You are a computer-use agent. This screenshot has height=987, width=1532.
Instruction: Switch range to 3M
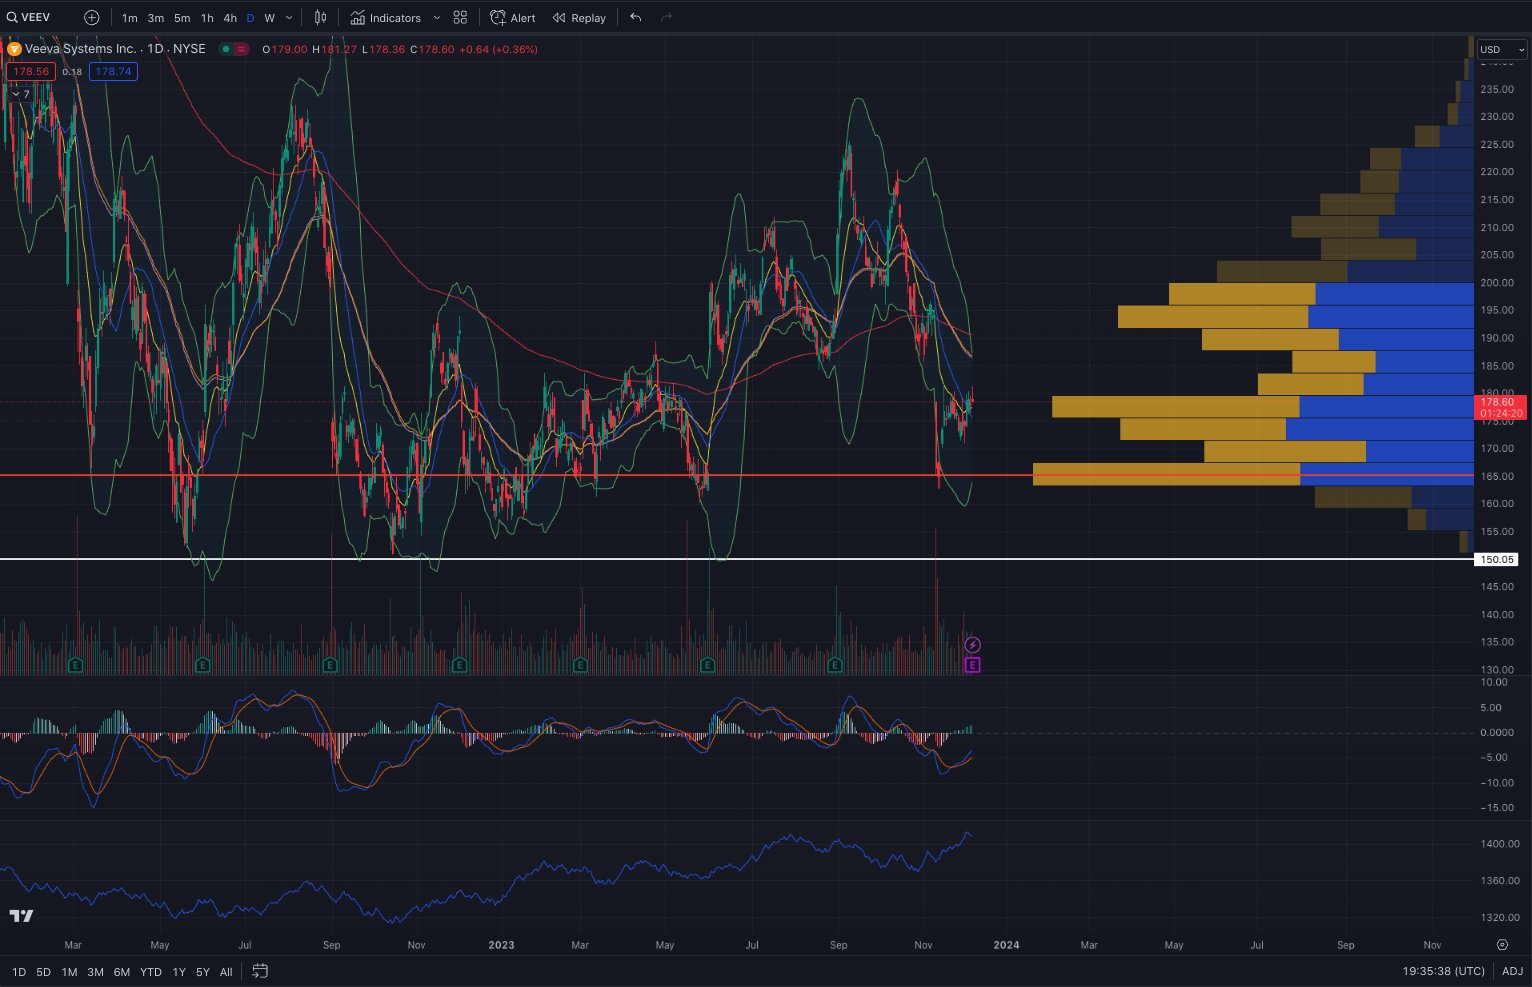[x=95, y=972]
